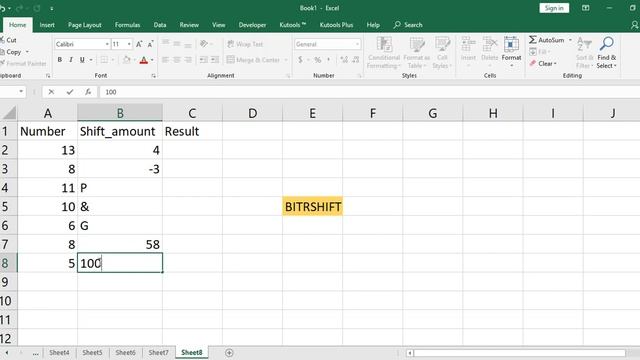Click the Clear eraser button
The width and height of the screenshot is (640, 360).
[x=543, y=63]
